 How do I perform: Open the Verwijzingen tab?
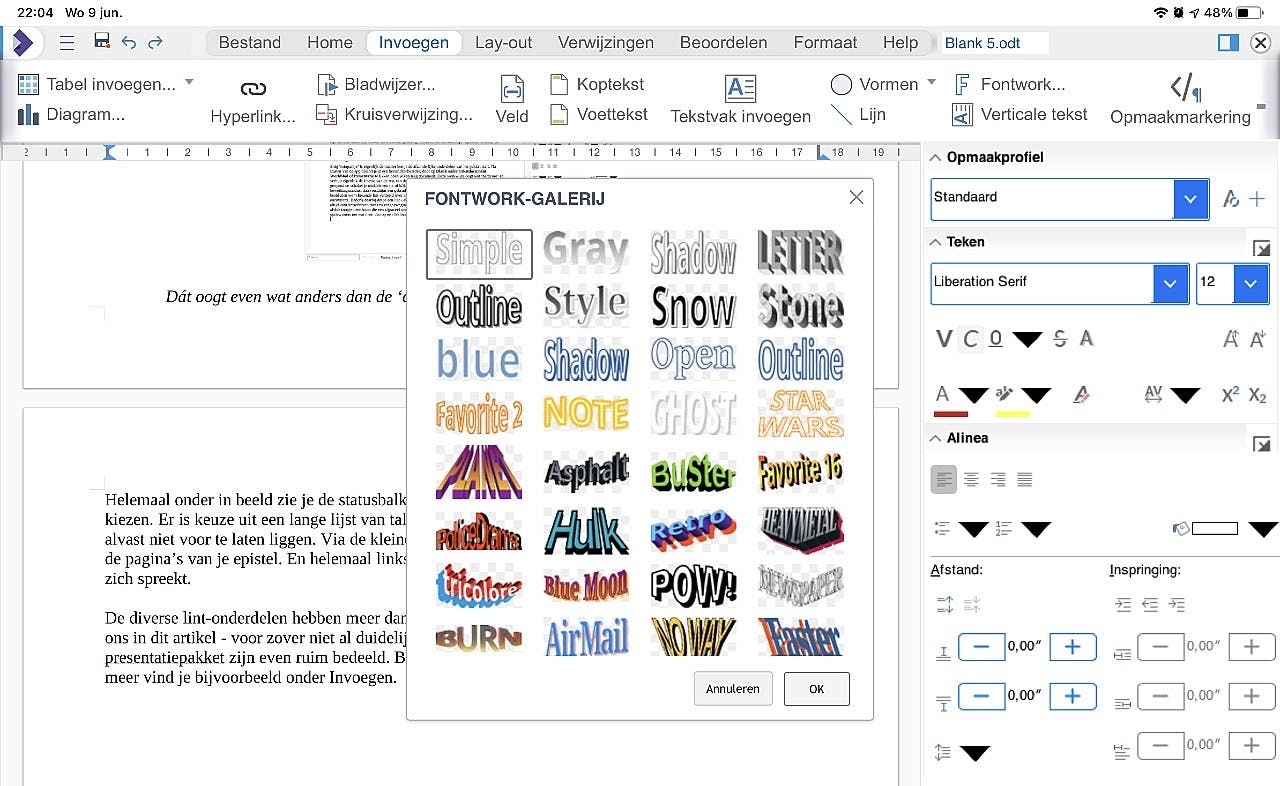click(606, 42)
